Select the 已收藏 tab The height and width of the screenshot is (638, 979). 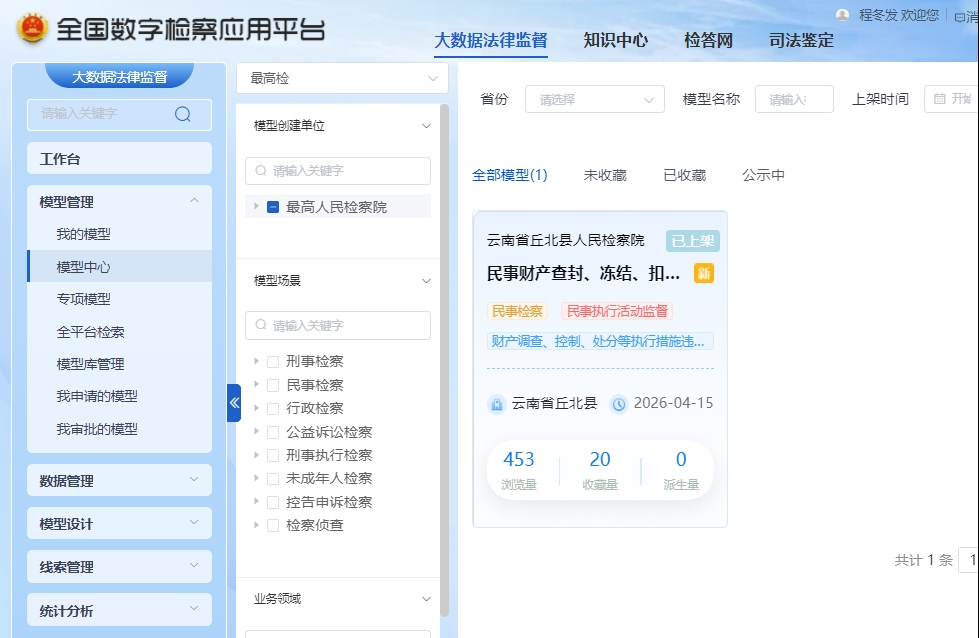click(x=684, y=175)
